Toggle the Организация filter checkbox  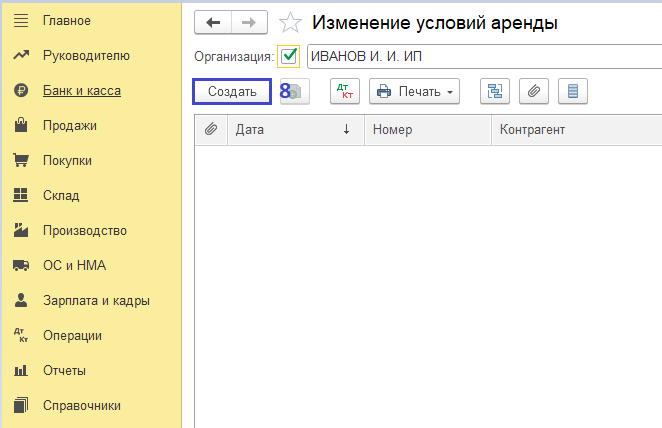pyautogui.click(x=289, y=56)
